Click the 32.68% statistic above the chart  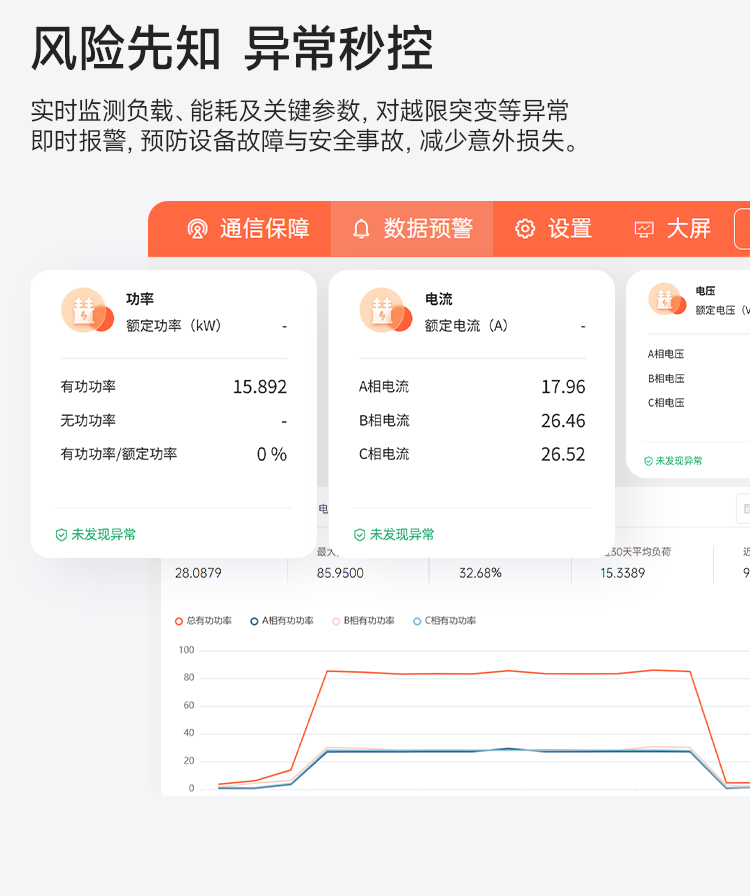480,573
